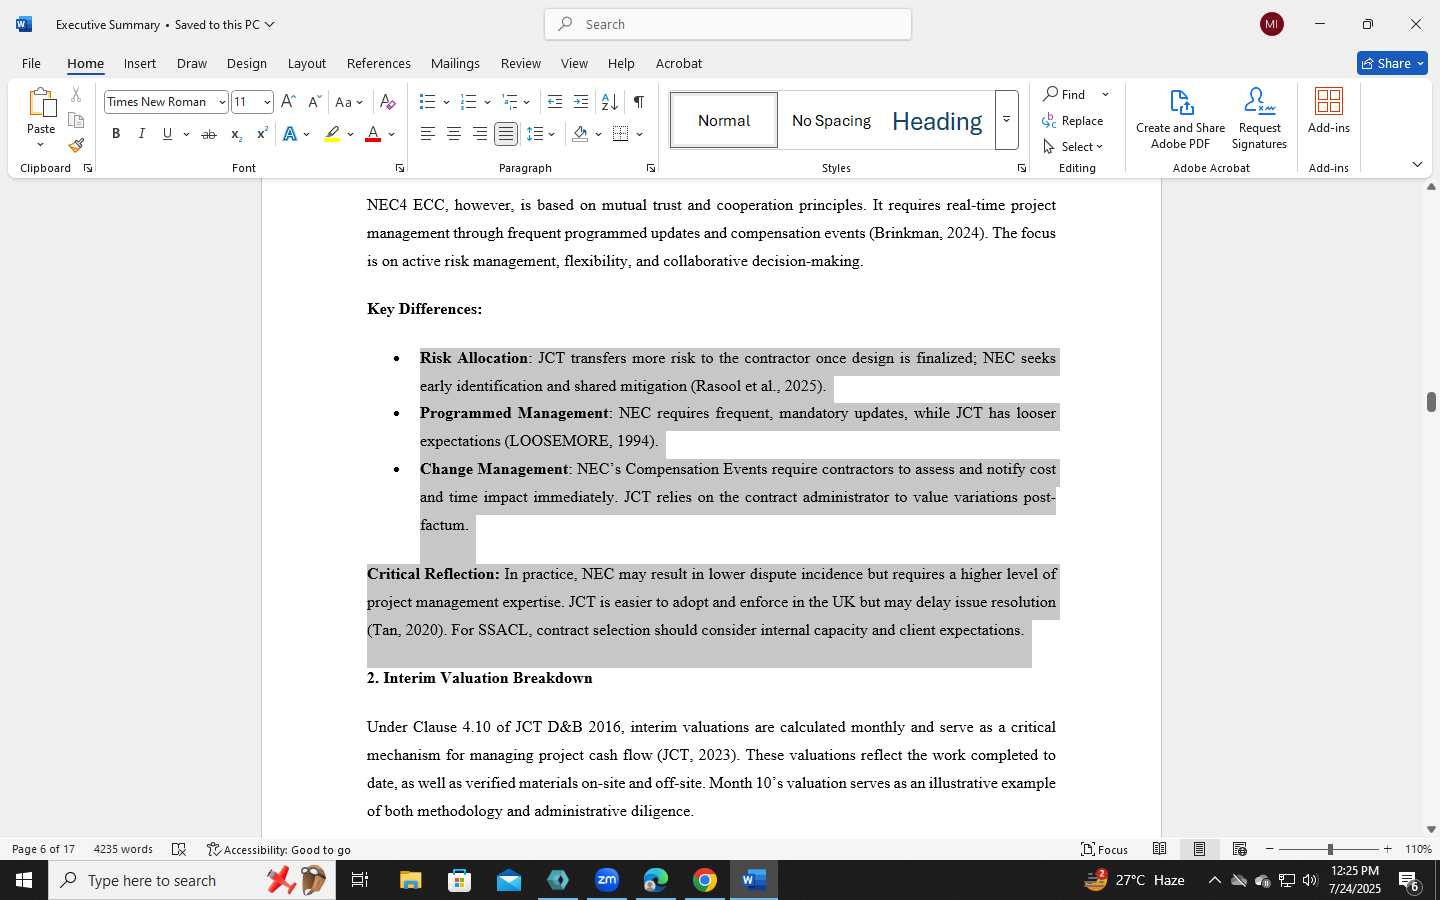The image size is (1440, 900).
Task: Expand the Styles gallery
Action: coord(1006,120)
